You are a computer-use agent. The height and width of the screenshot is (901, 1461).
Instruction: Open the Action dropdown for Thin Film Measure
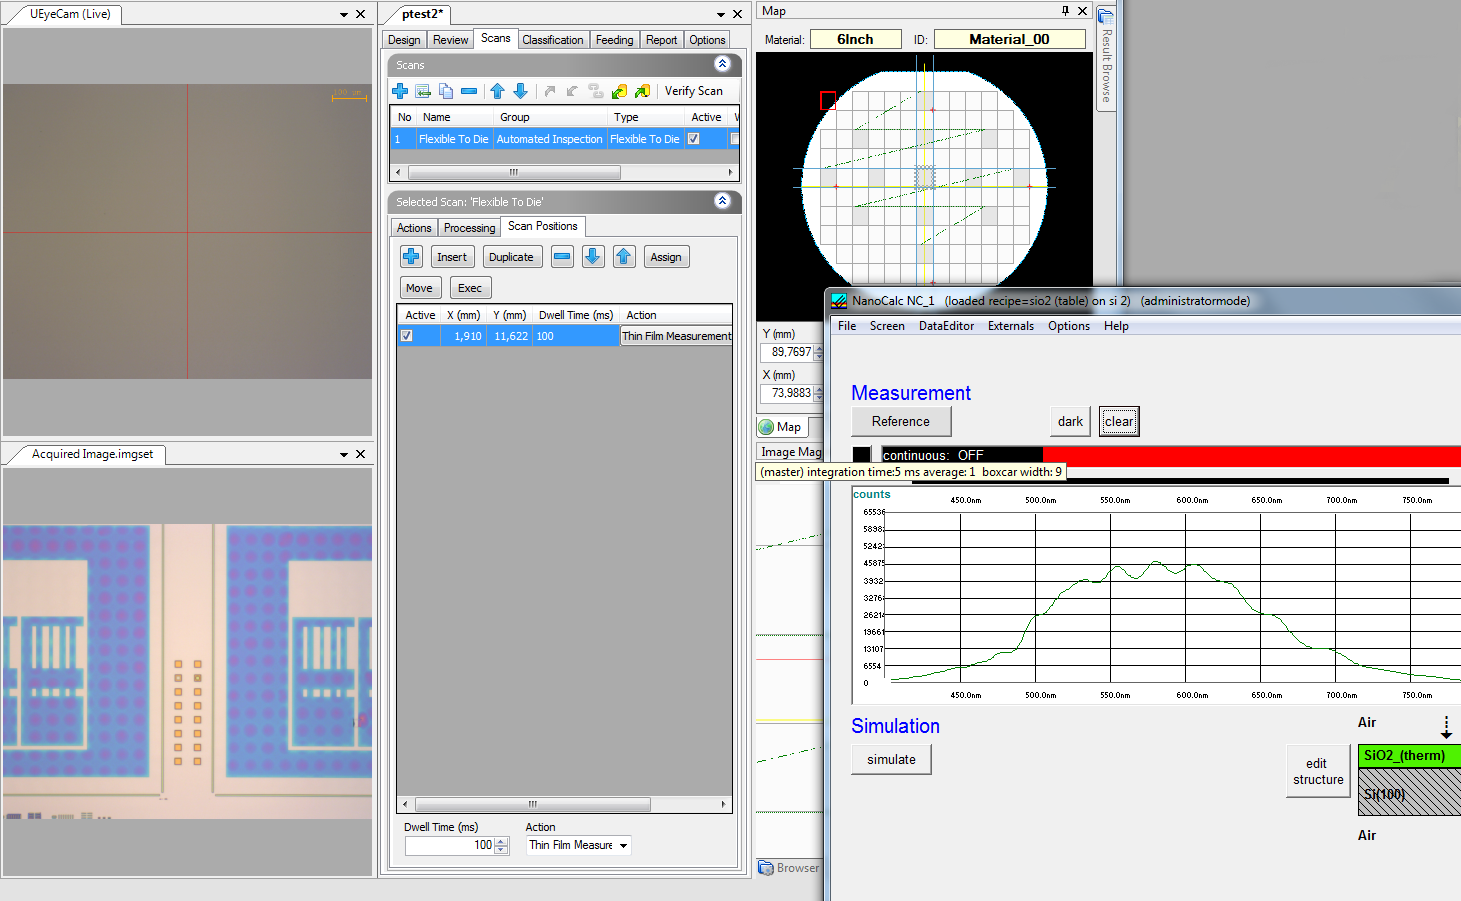tap(623, 846)
